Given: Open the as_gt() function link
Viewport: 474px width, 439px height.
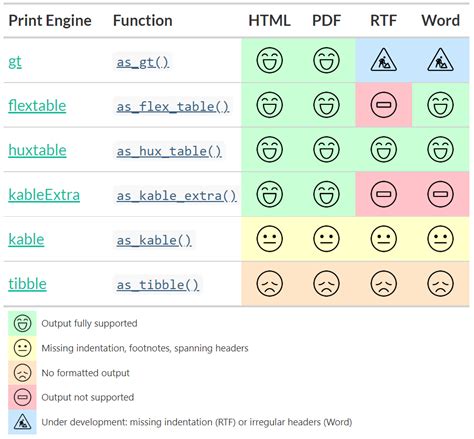Looking at the screenshot, I should pos(143,62).
